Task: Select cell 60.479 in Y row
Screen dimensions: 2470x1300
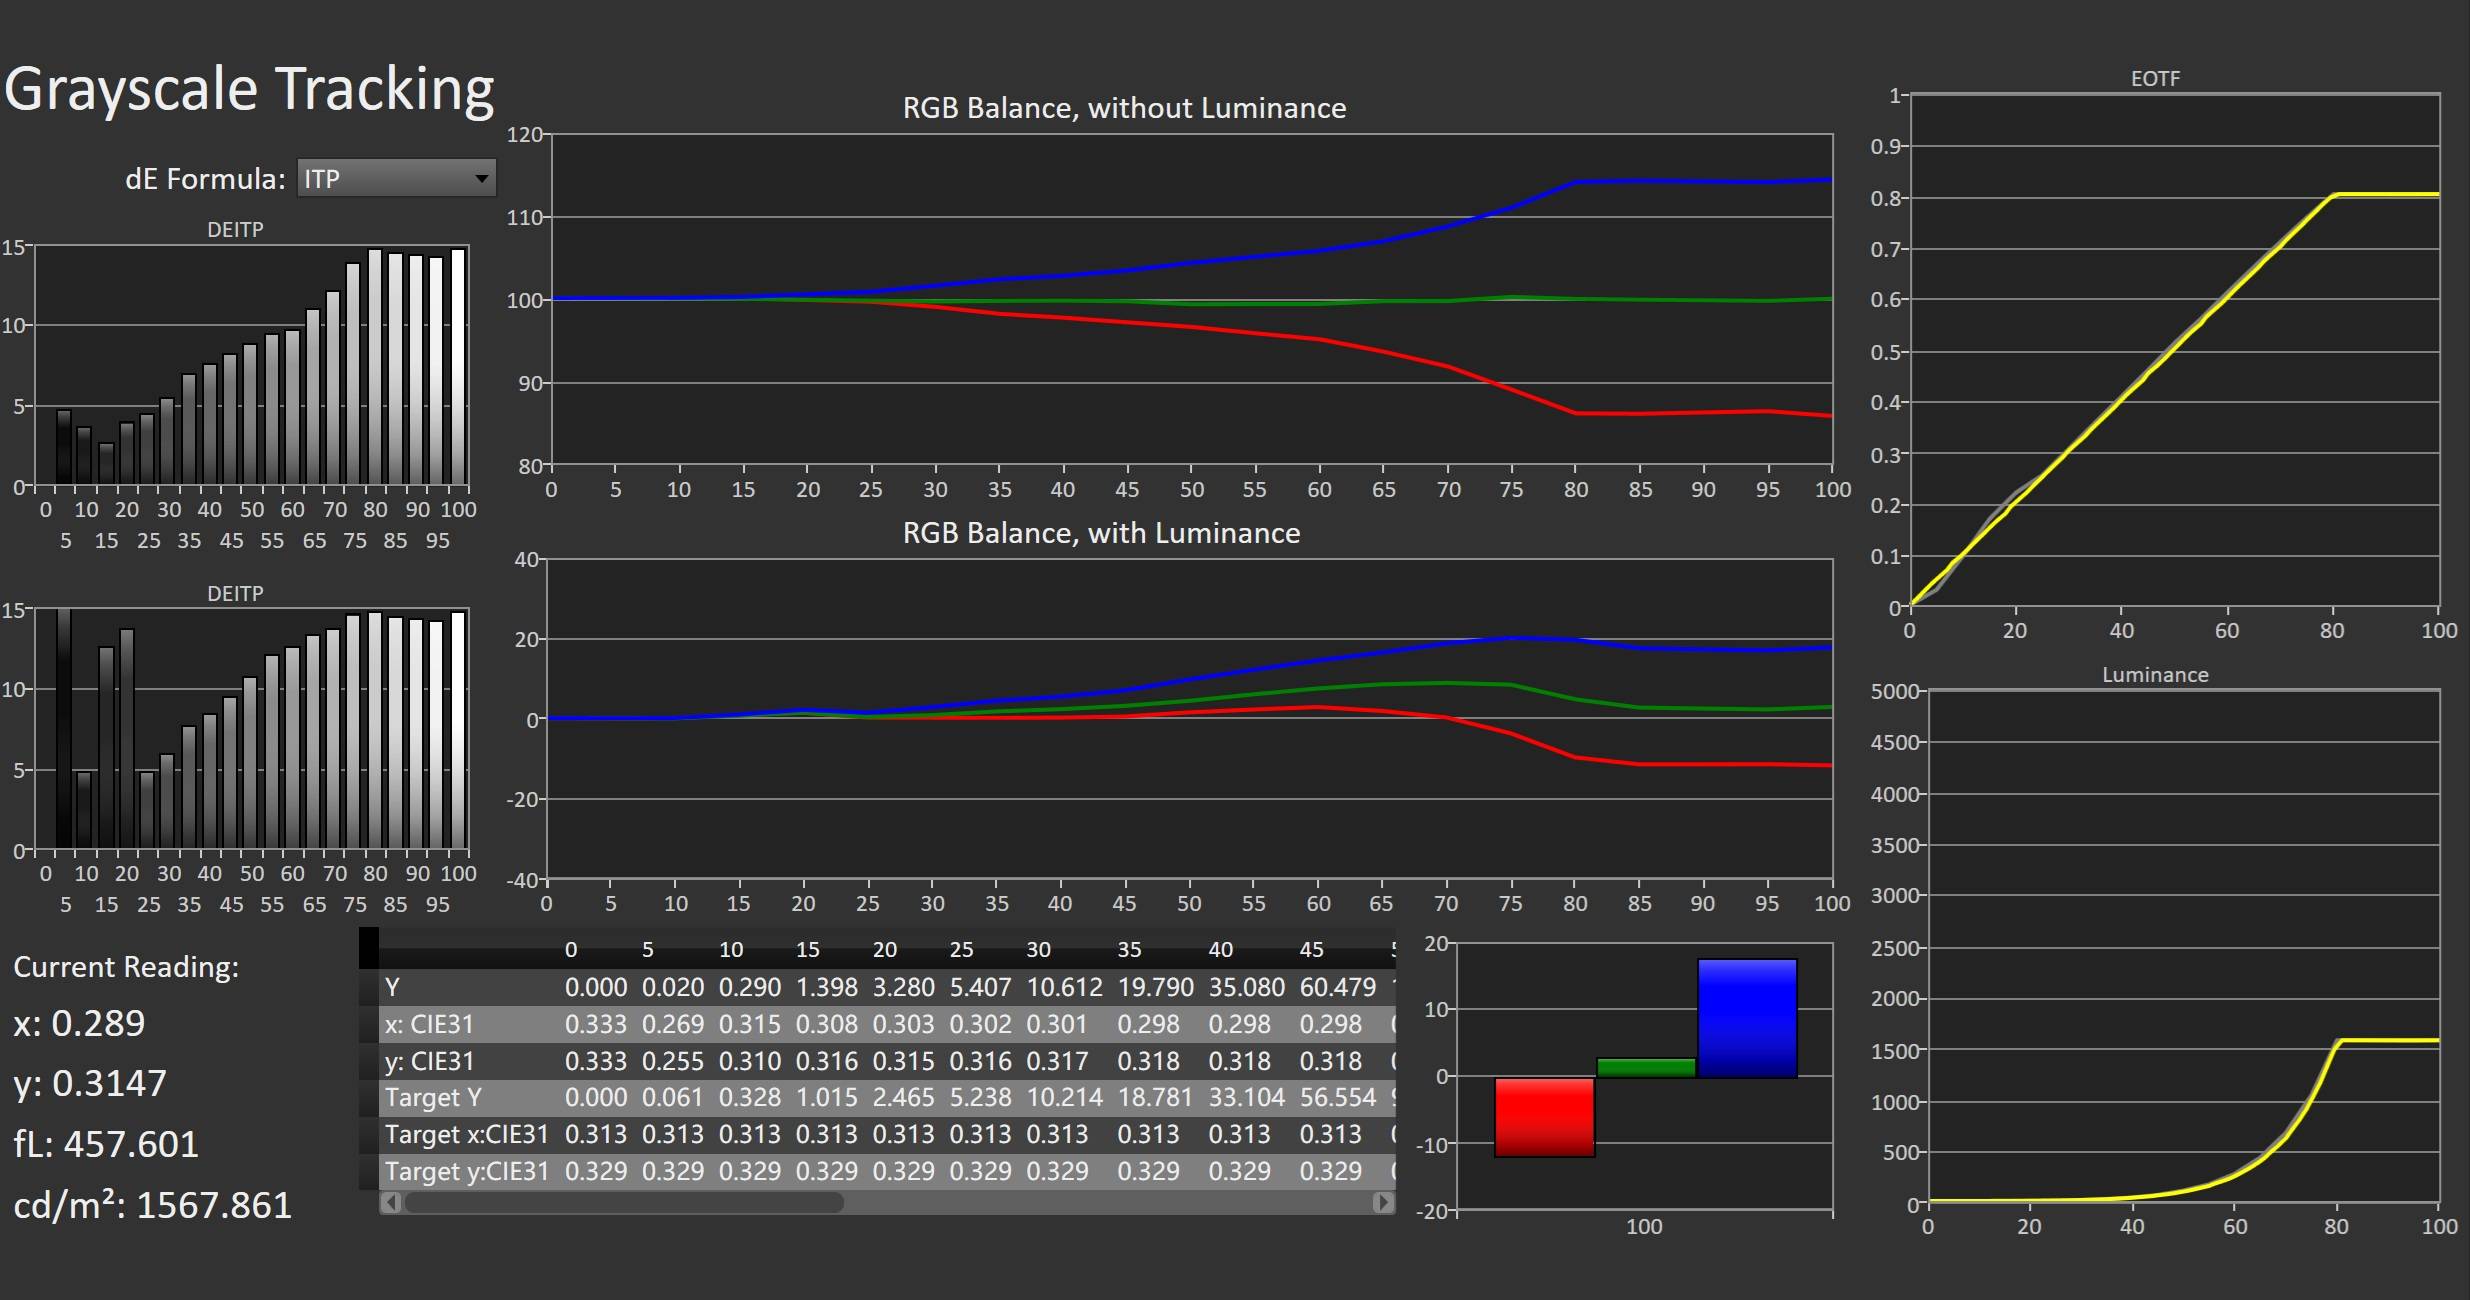Action: click(1337, 987)
